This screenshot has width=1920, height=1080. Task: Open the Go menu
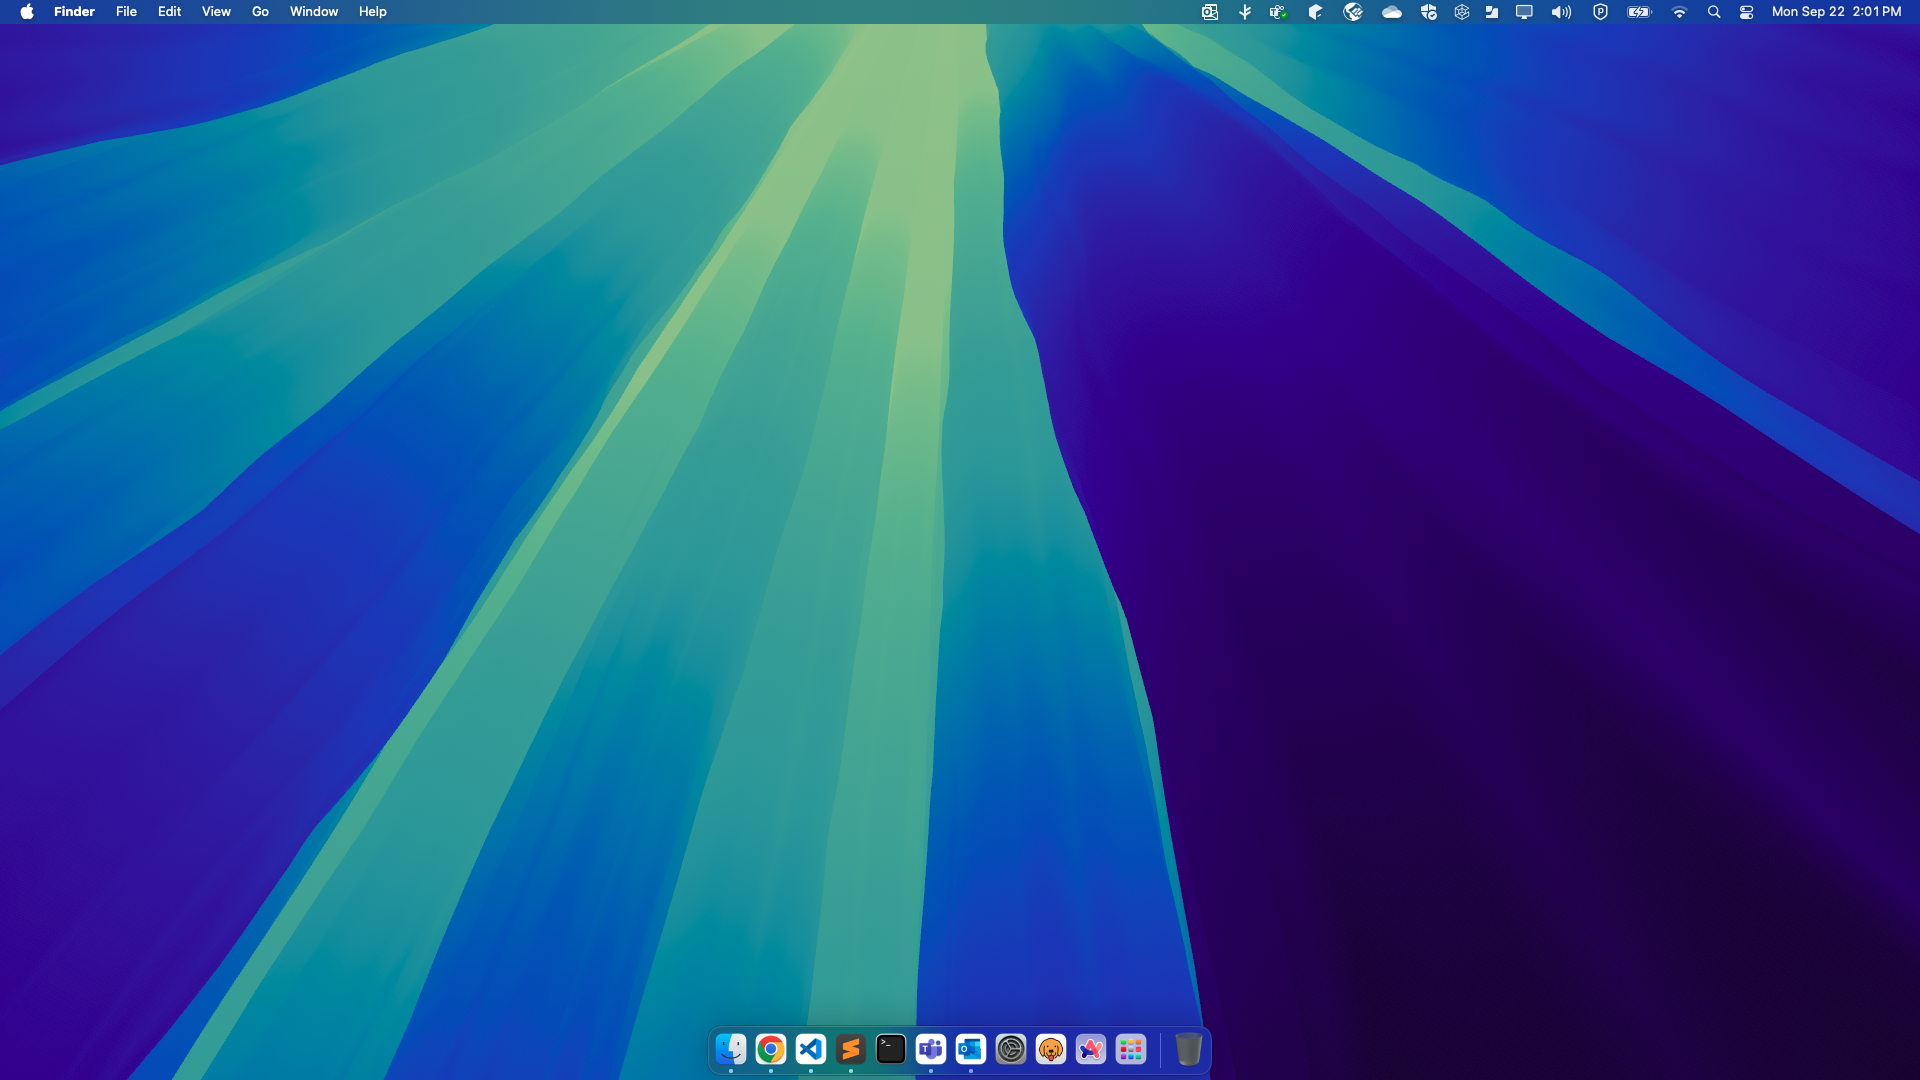pyautogui.click(x=260, y=12)
